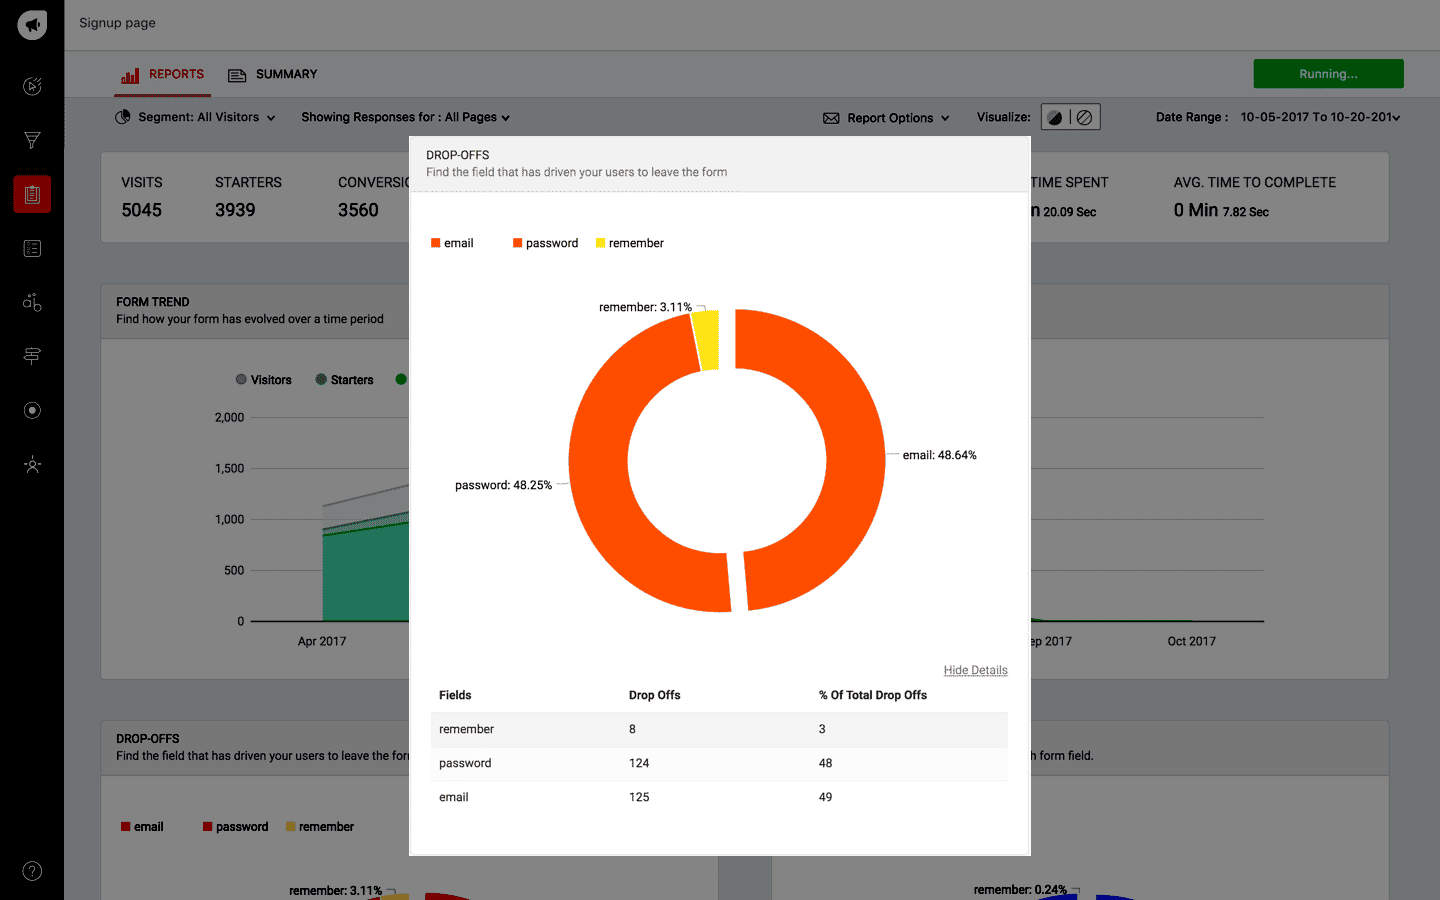This screenshot has width=1440, height=900.
Task: Select the form analytics clipboard icon
Action: tap(32, 194)
